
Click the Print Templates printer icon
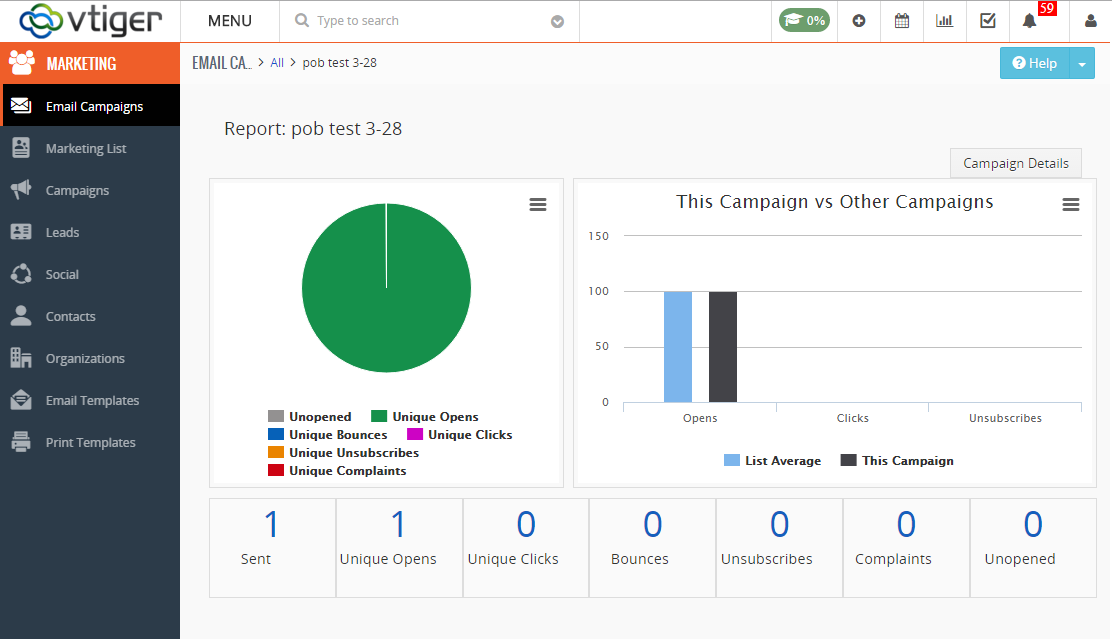(x=21, y=442)
